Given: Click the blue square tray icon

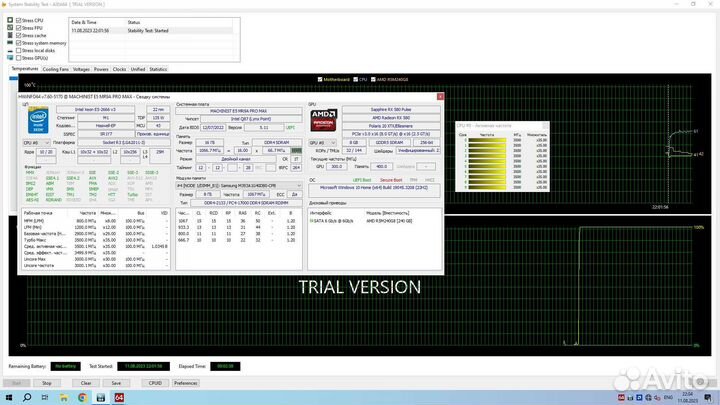Looking at the screenshot, I should (639, 398).
